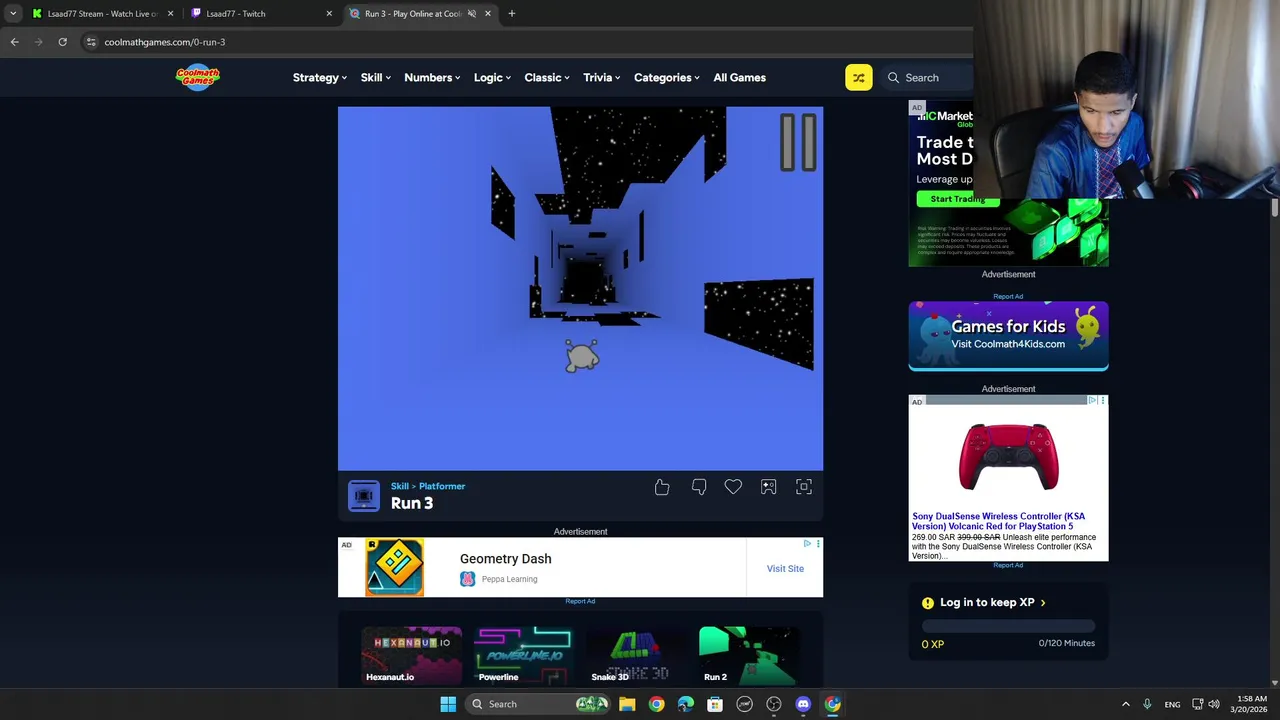This screenshot has height=720, width=1280.
Task: Click Report Ad under Geometry Dash banner
Action: coord(580,601)
